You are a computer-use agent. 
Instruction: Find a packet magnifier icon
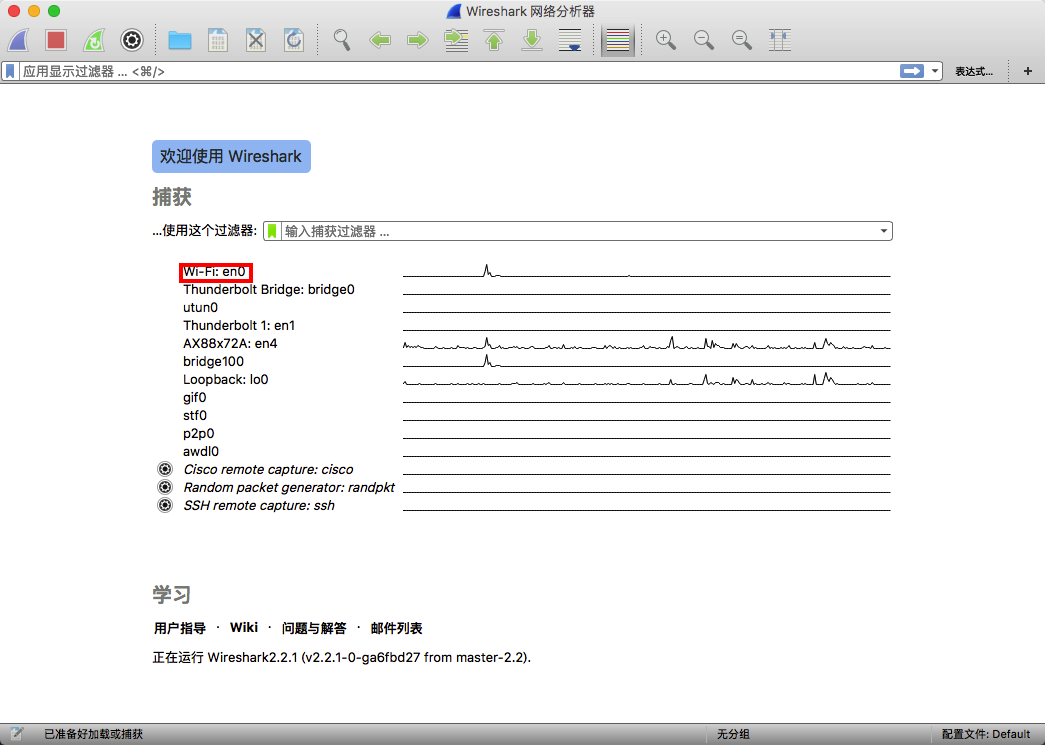pos(342,40)
